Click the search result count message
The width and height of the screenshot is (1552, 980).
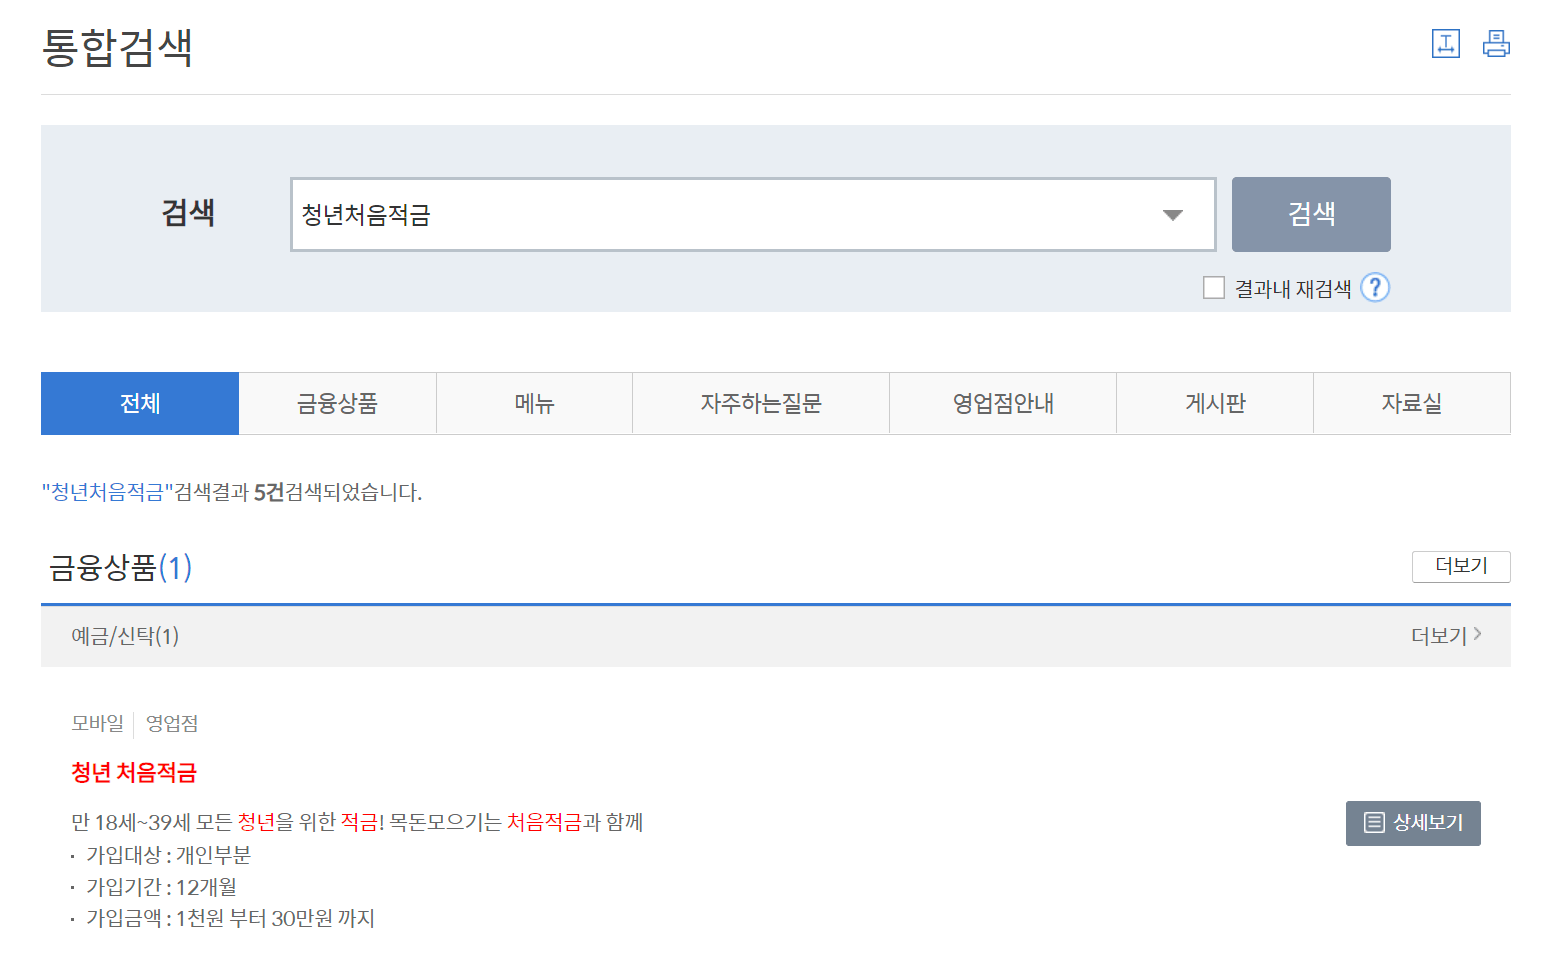click(x=232, y=492)
